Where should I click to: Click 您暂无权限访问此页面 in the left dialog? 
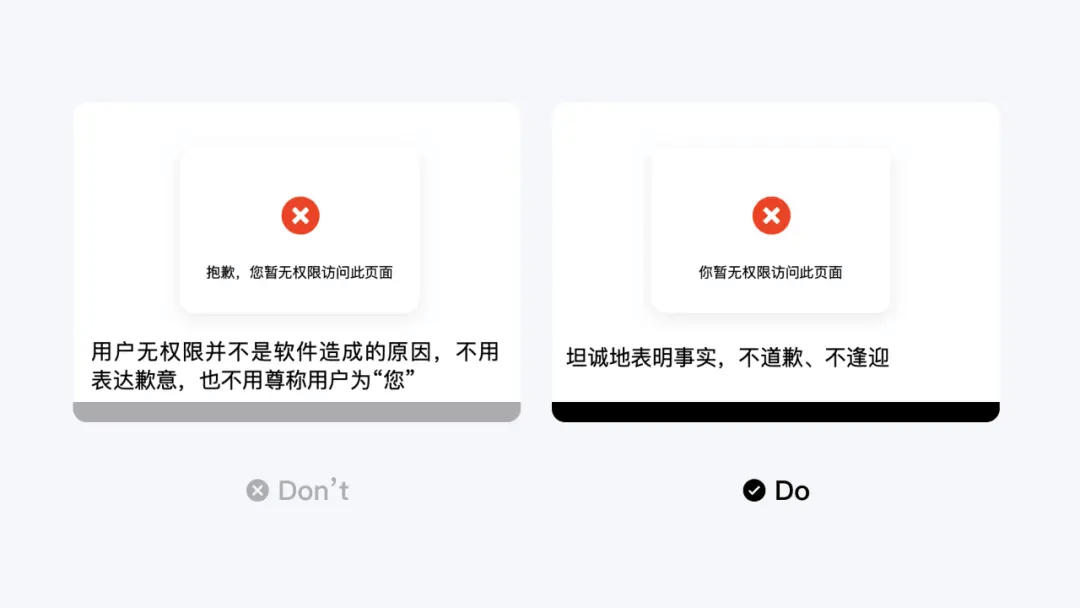(321, 273)
